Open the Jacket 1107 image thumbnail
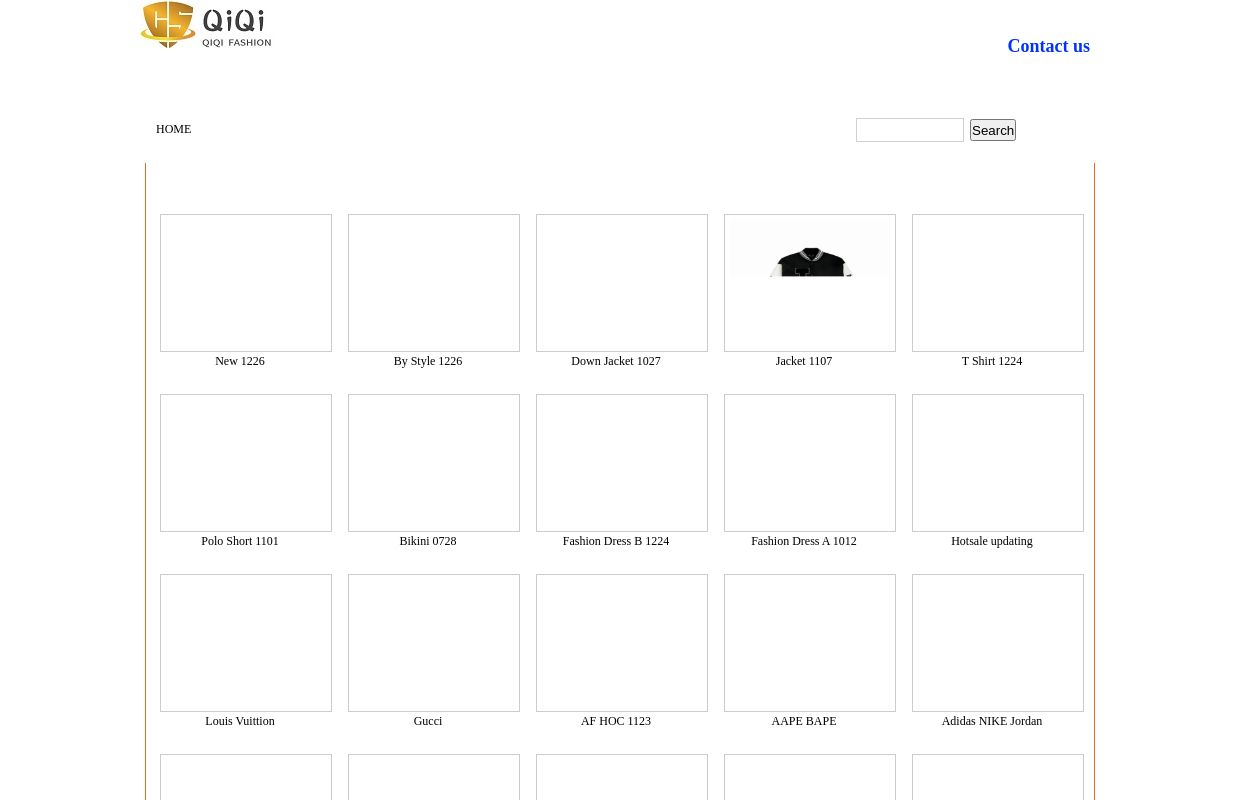 [810, 283]
